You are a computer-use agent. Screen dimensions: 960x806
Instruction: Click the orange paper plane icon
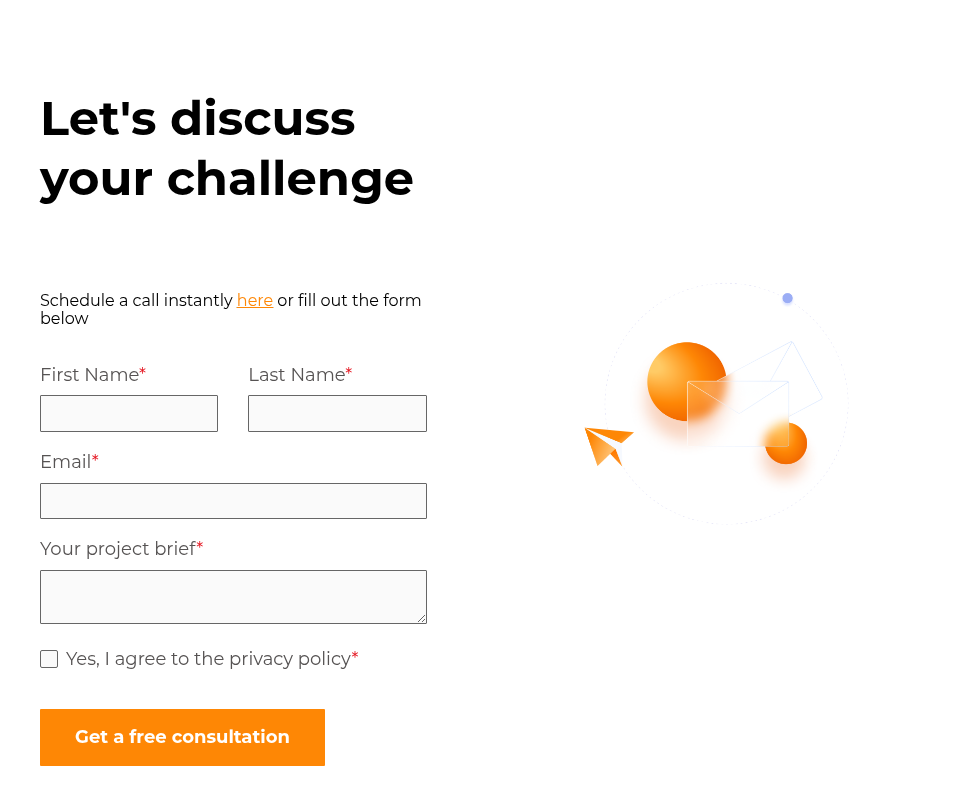click(x=607, y=443)
